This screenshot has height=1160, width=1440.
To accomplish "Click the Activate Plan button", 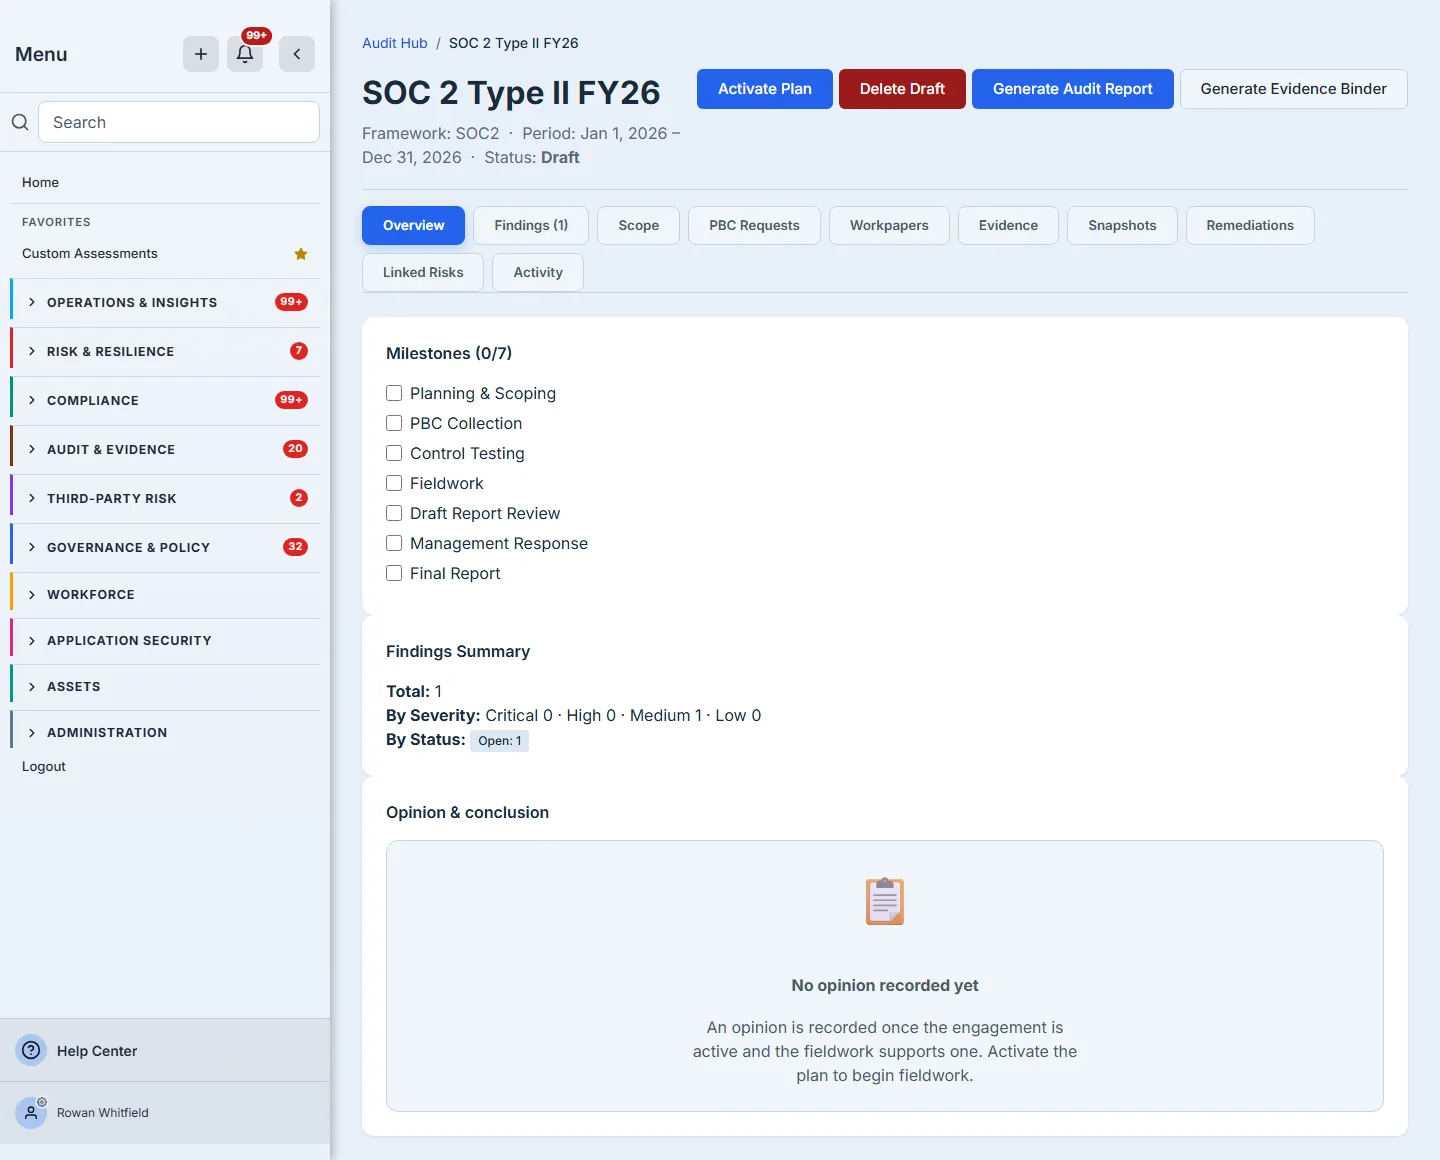I will (765, 89).
